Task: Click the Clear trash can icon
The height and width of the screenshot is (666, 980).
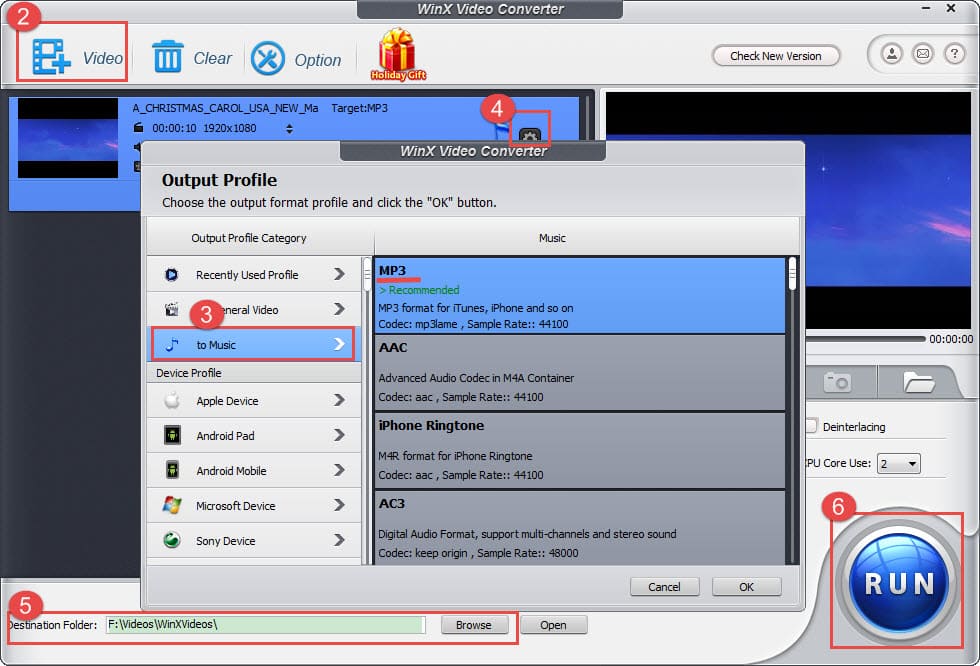Action: (x=168, y=56)
